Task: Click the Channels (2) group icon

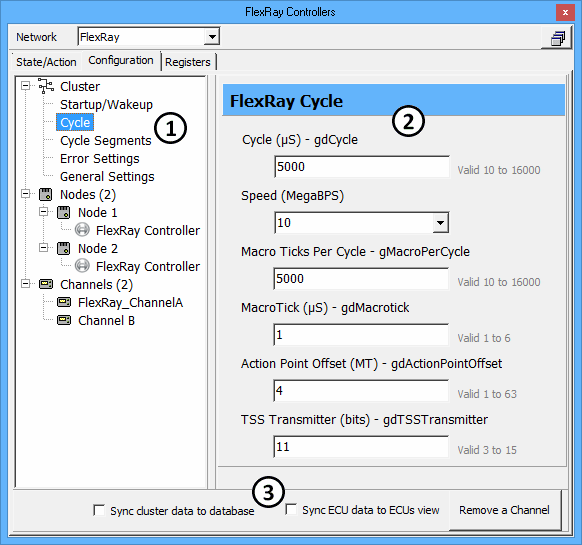Action: 46,284
